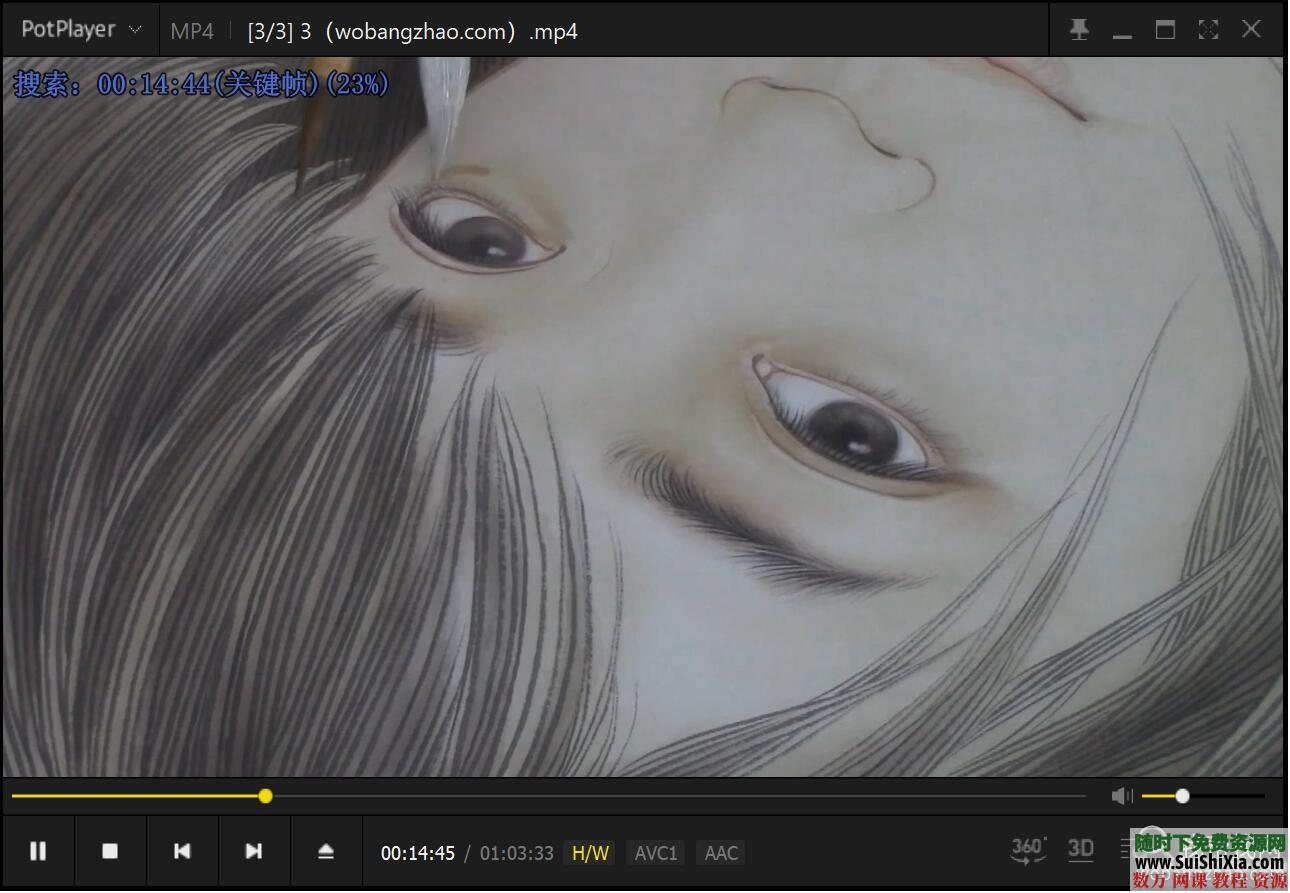Click the AAC audio codec label
Screen dimensions: 1290x893
(721, 853)
